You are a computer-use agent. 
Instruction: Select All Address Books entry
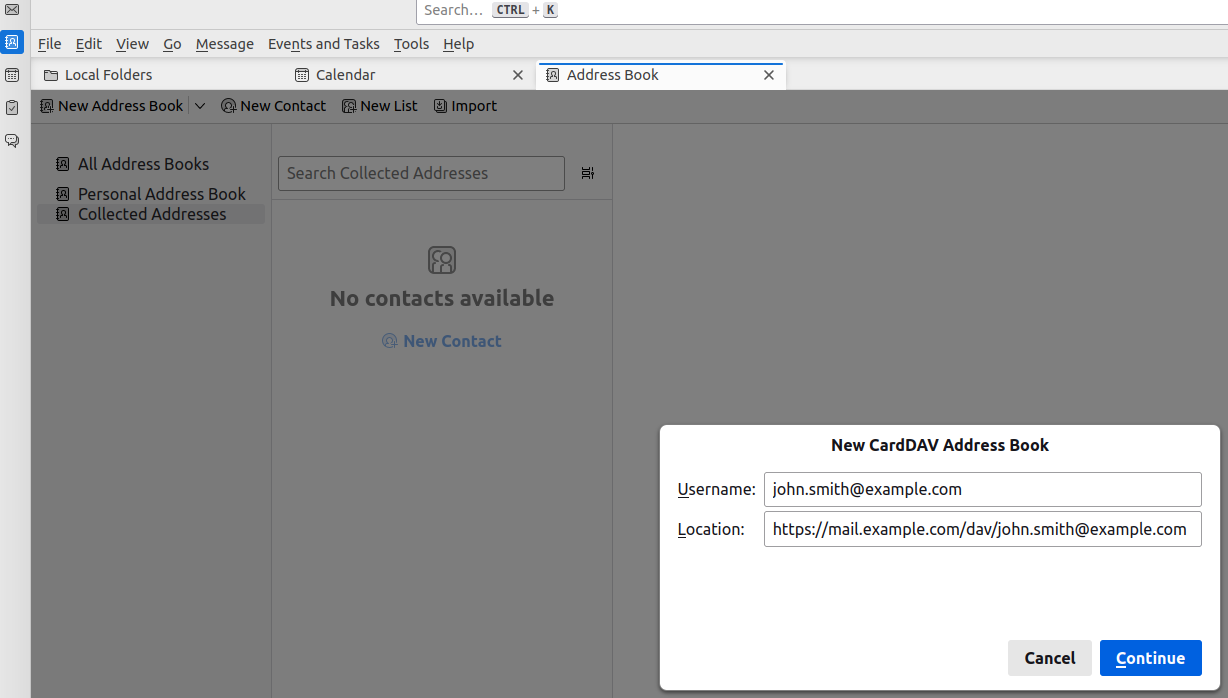[x=143, y=164]
